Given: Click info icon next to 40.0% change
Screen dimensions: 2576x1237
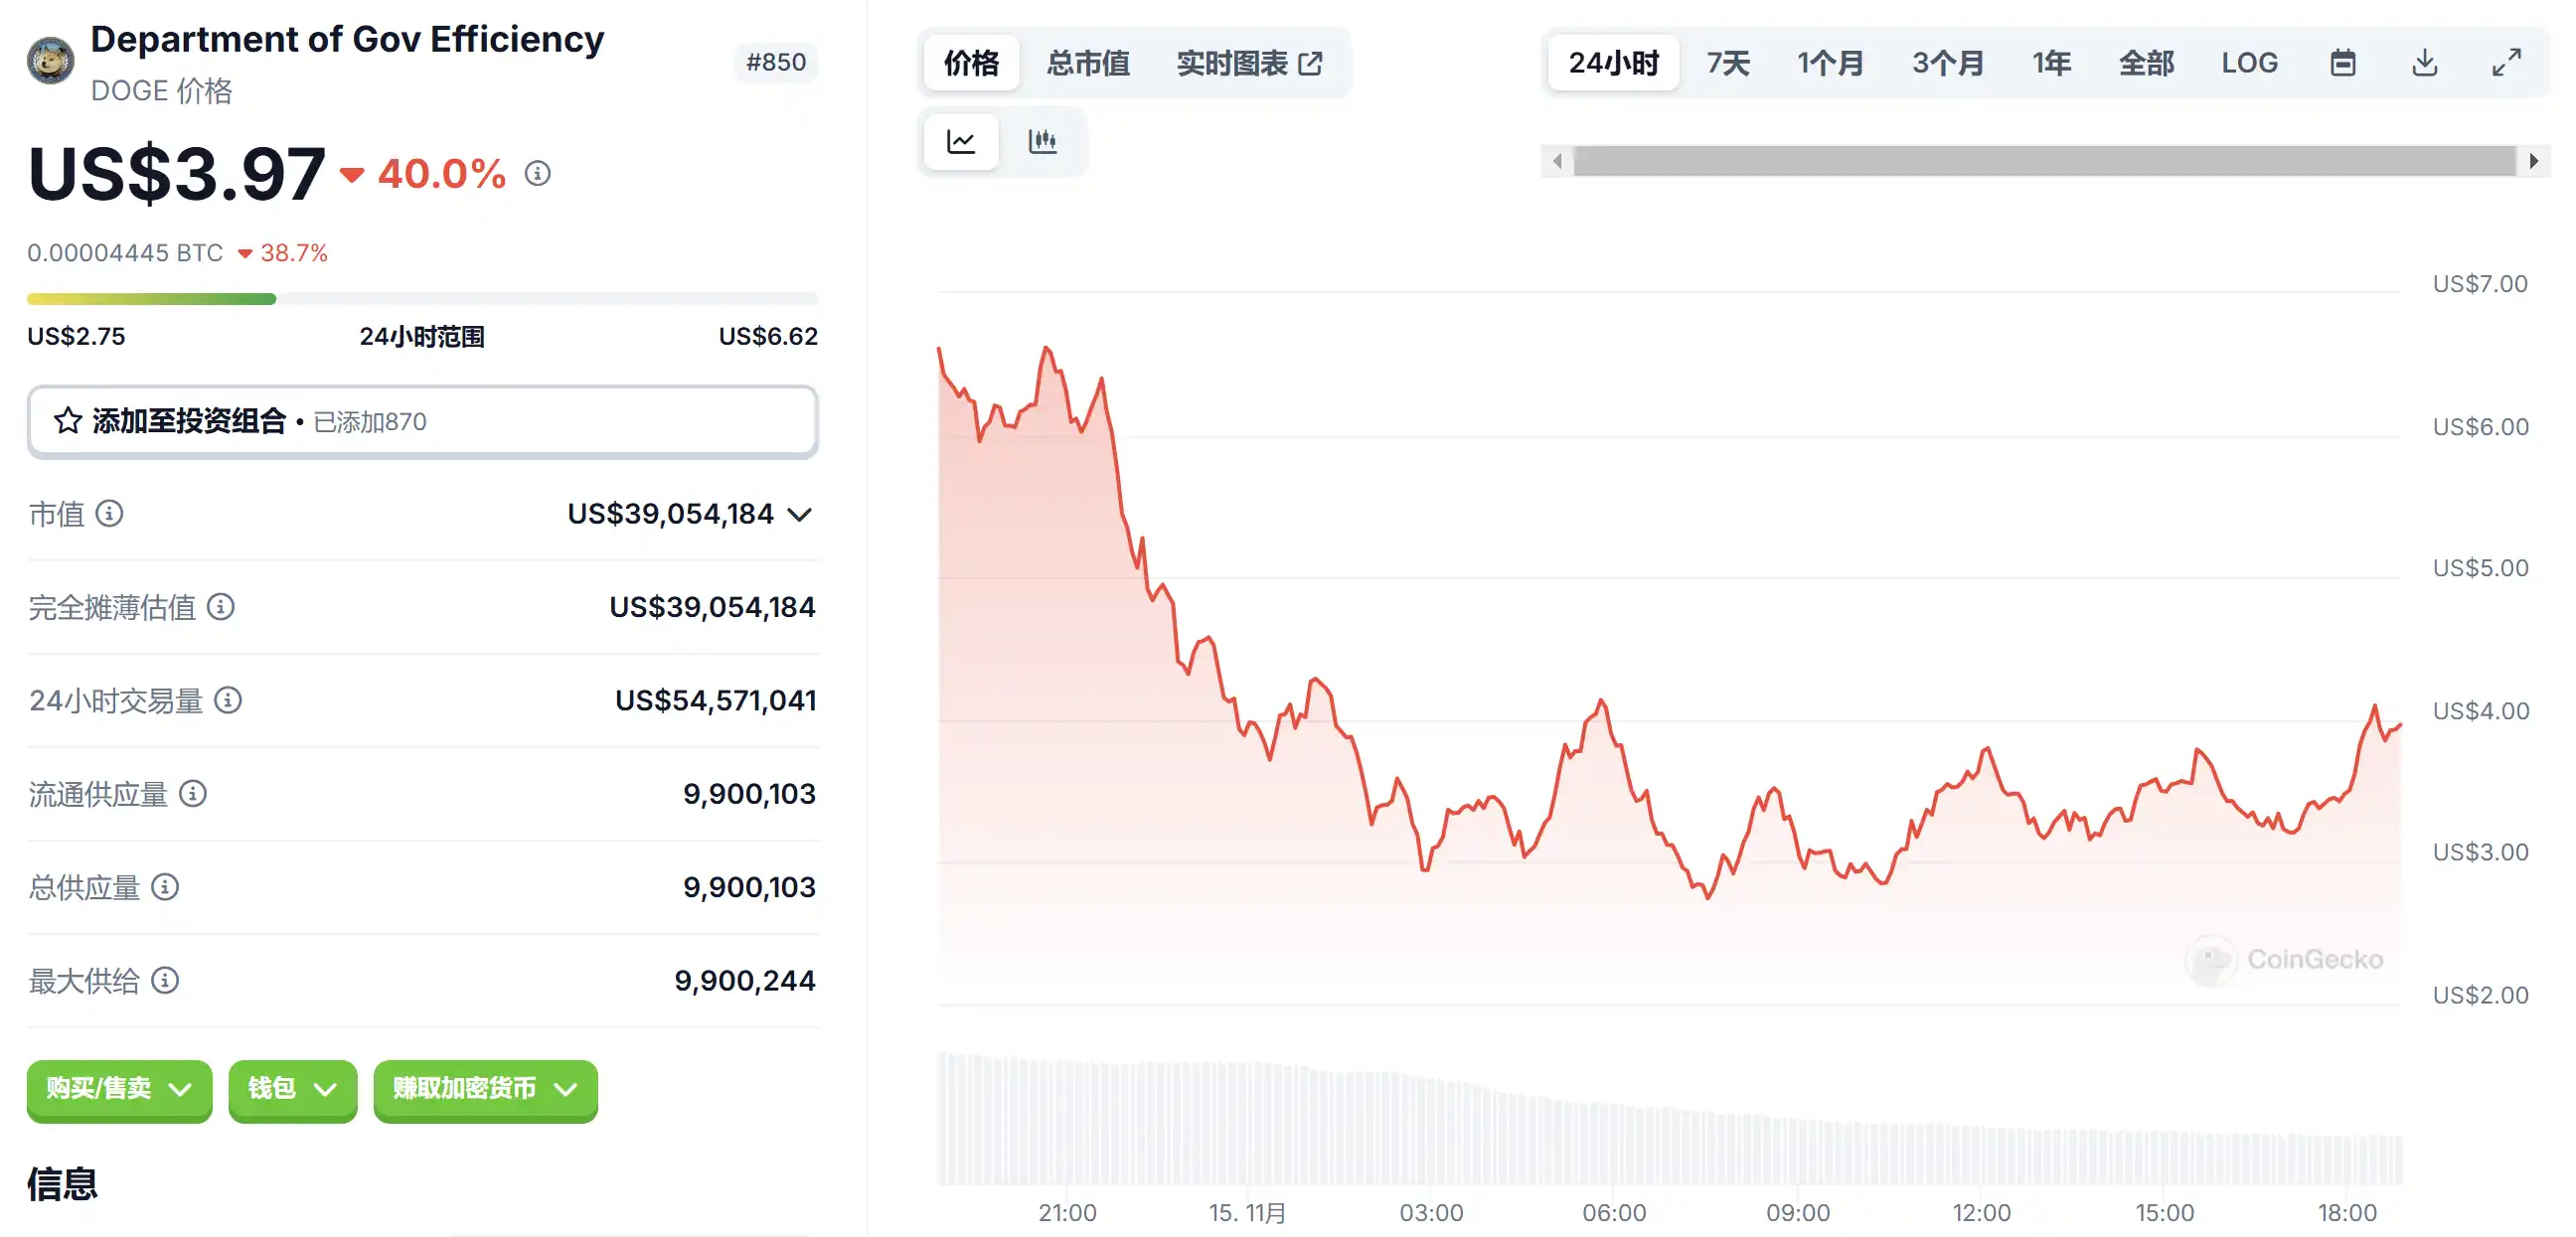Looking at the screenshot, I should [x=538, y=174].
